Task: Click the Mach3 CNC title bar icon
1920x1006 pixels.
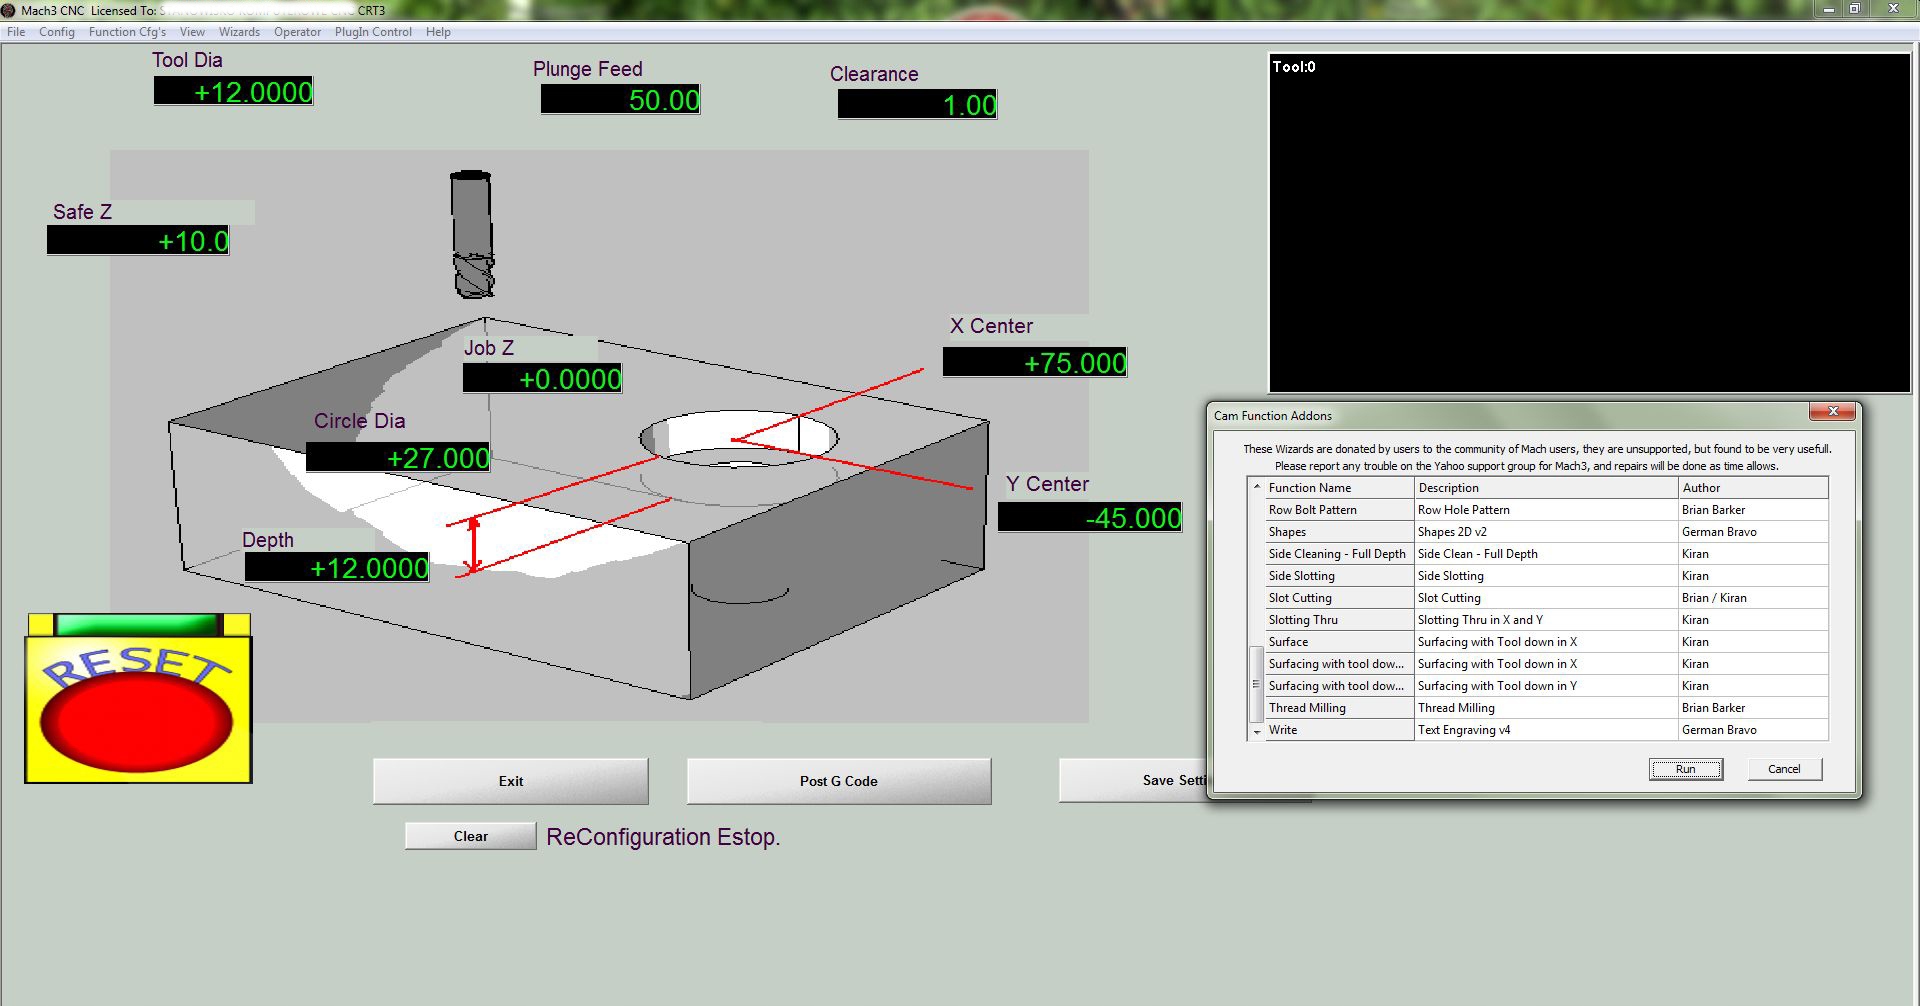Action: coord(9,10)
